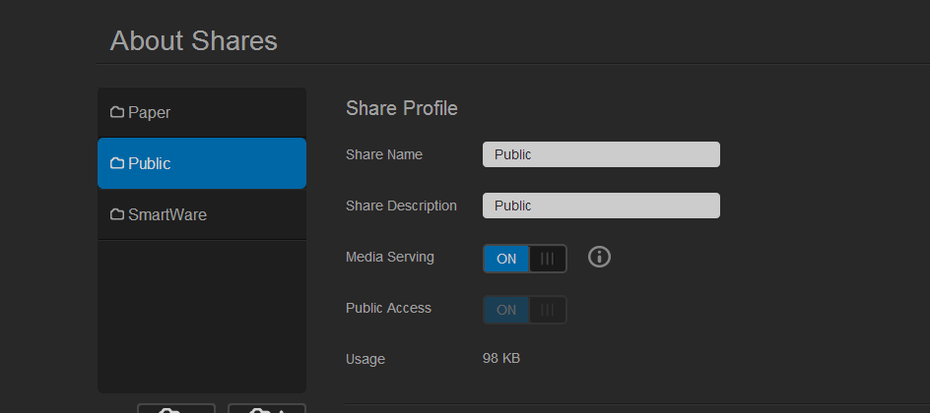930x413 pixels.
Task: Click into the Share Name field
Action: [x=601, y=154]
